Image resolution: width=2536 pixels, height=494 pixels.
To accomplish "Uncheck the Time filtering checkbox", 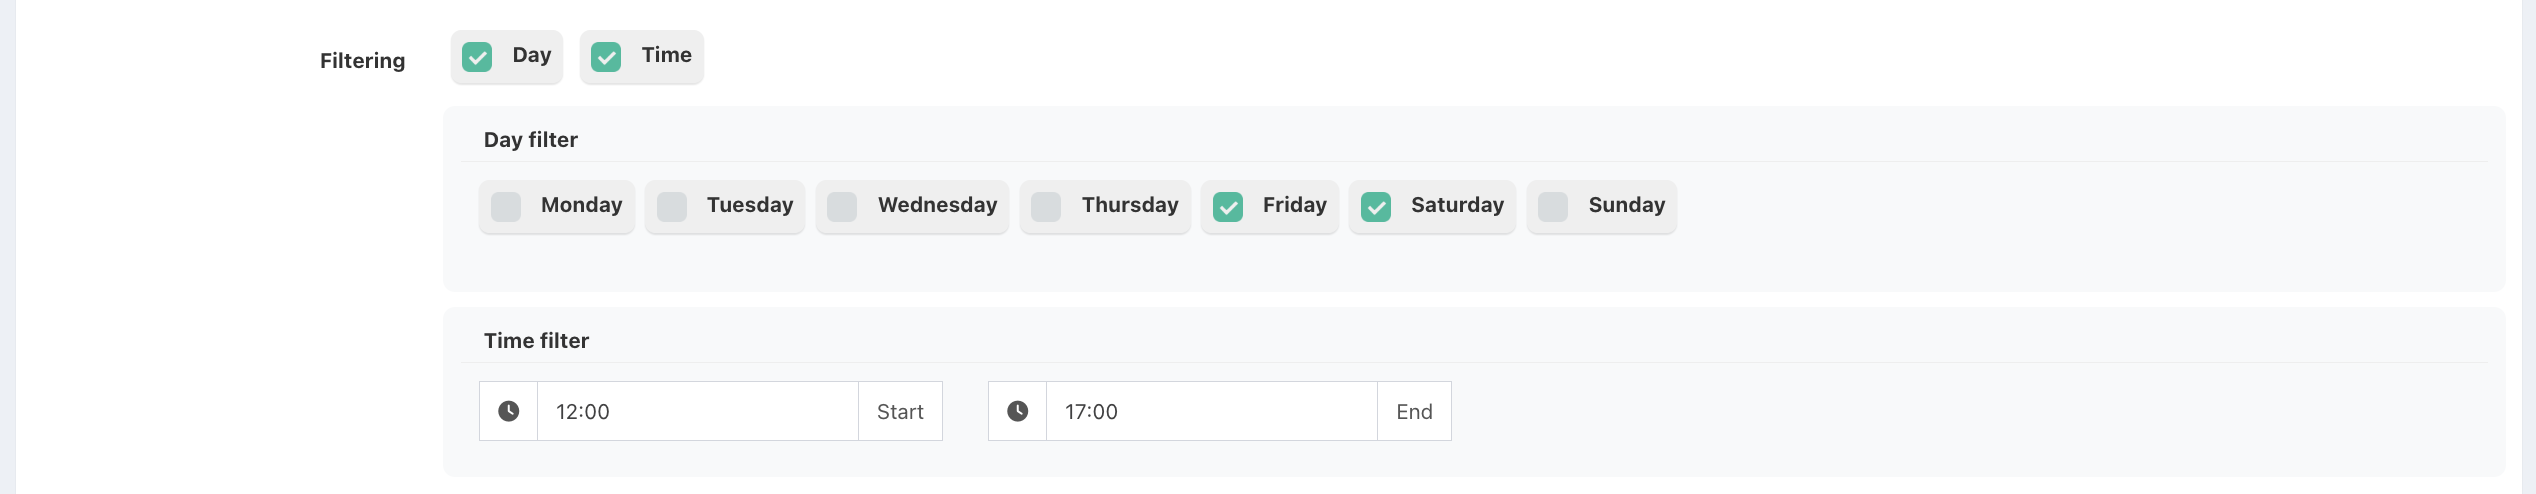I will (606, 57).
